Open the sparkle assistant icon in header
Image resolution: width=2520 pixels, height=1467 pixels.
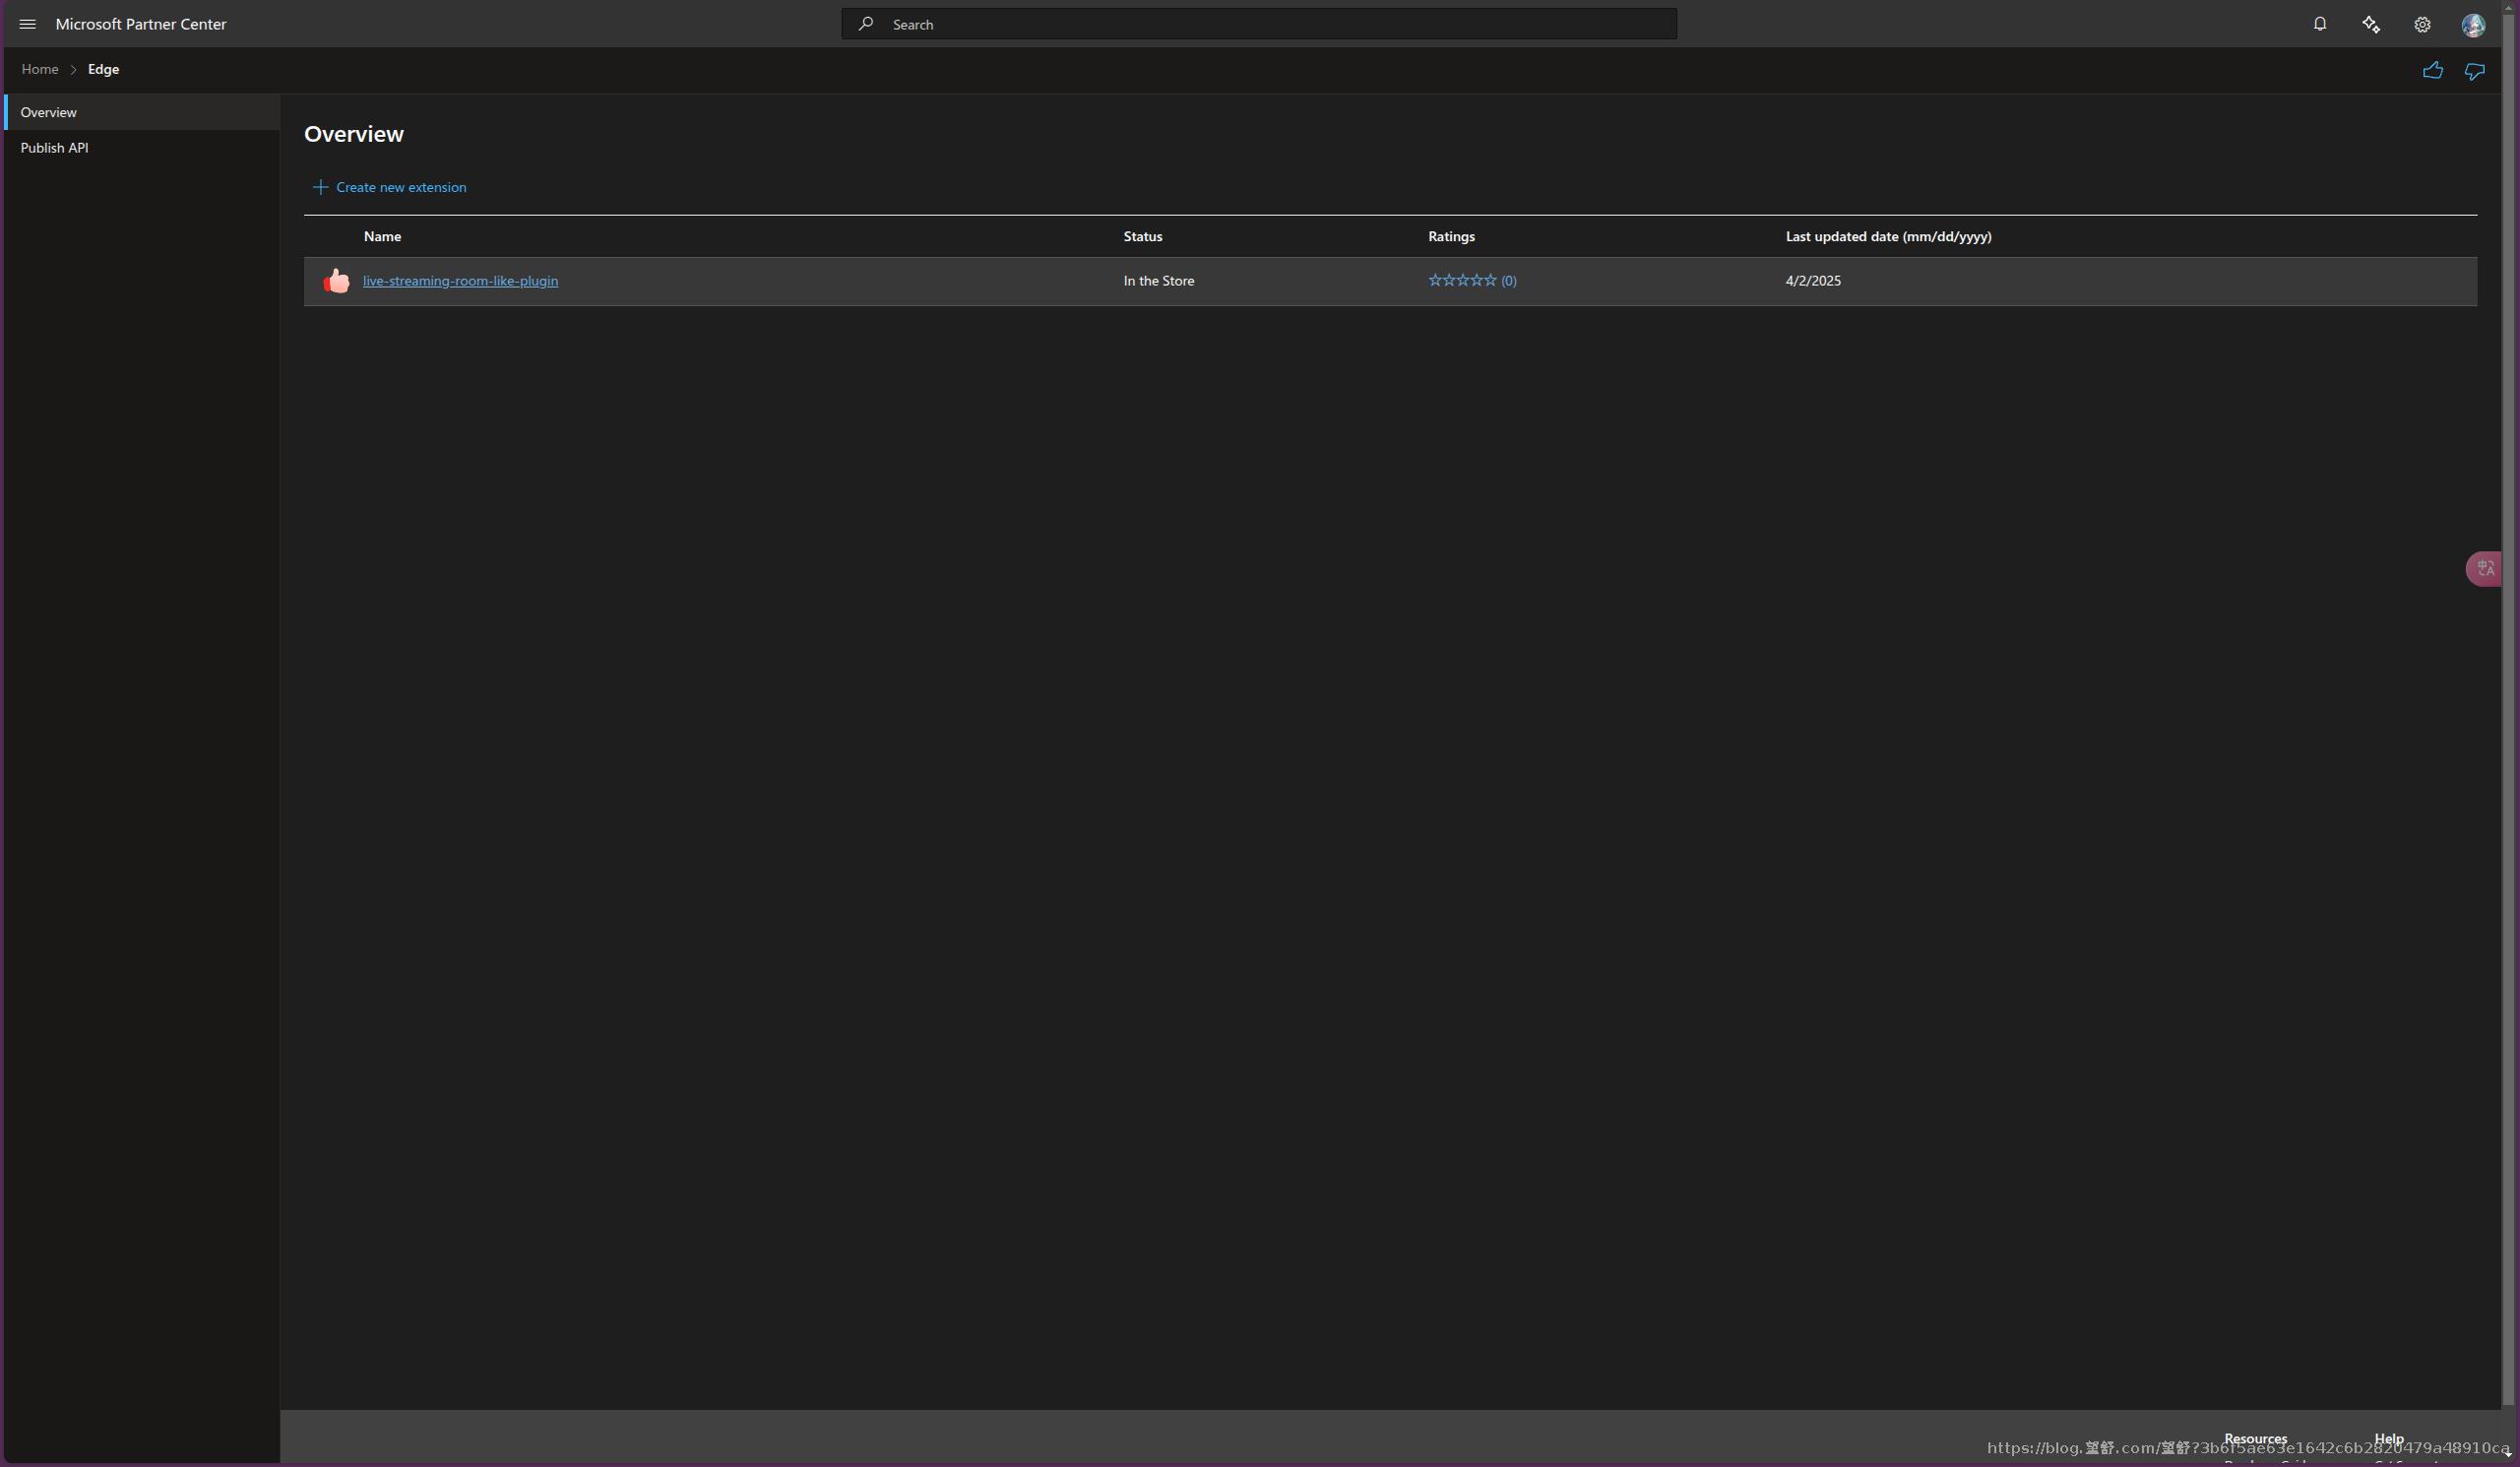tap(2370, 24)
